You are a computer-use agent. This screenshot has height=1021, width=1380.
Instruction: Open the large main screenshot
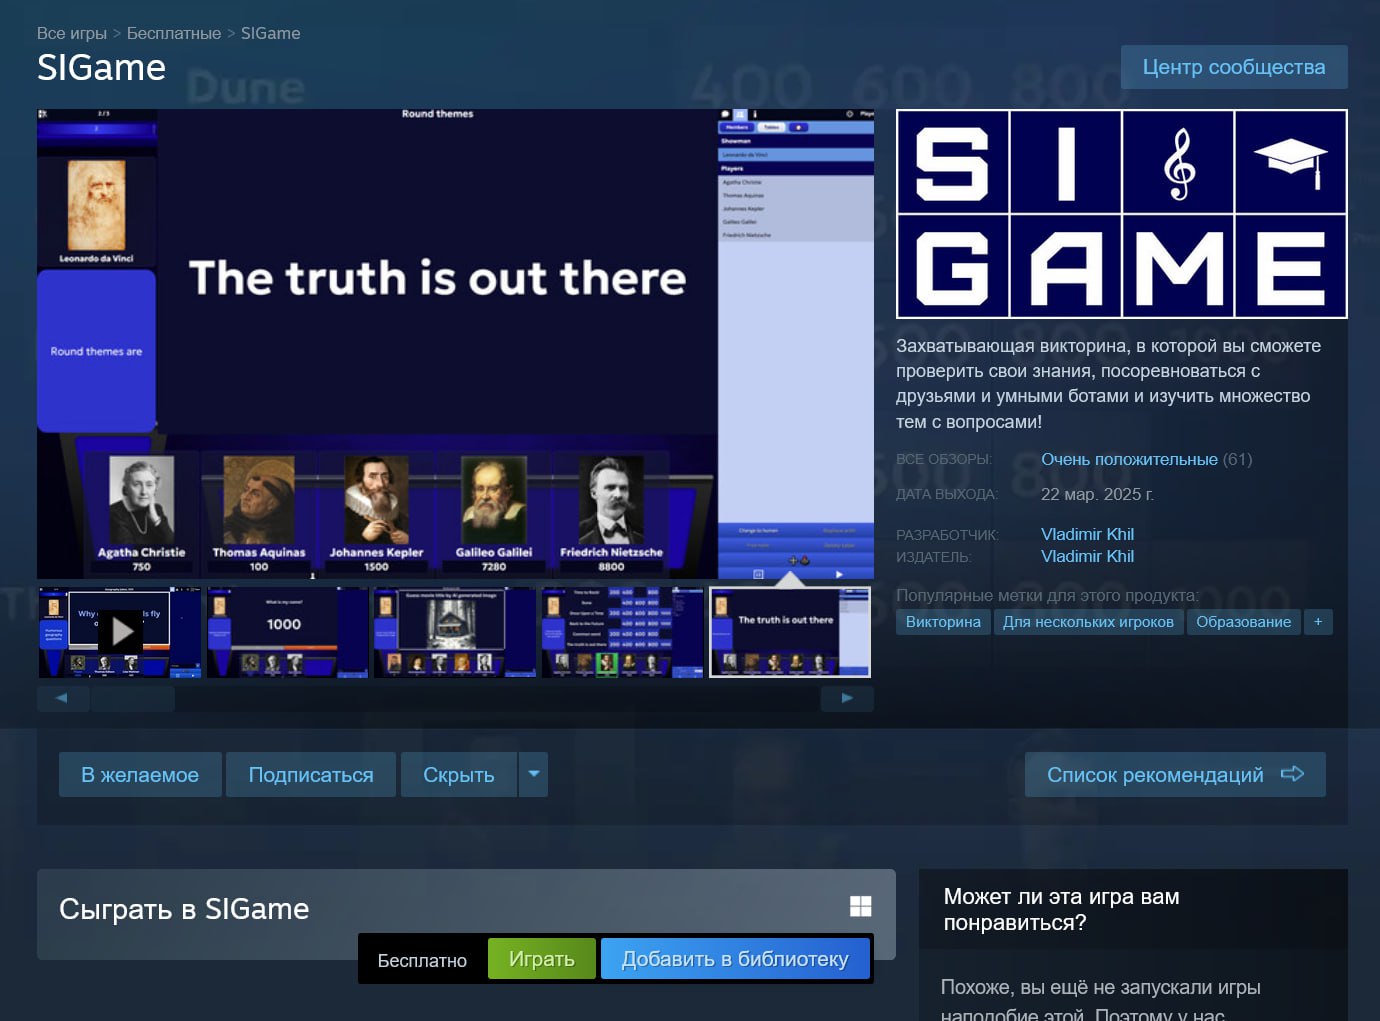coord(455,344)
